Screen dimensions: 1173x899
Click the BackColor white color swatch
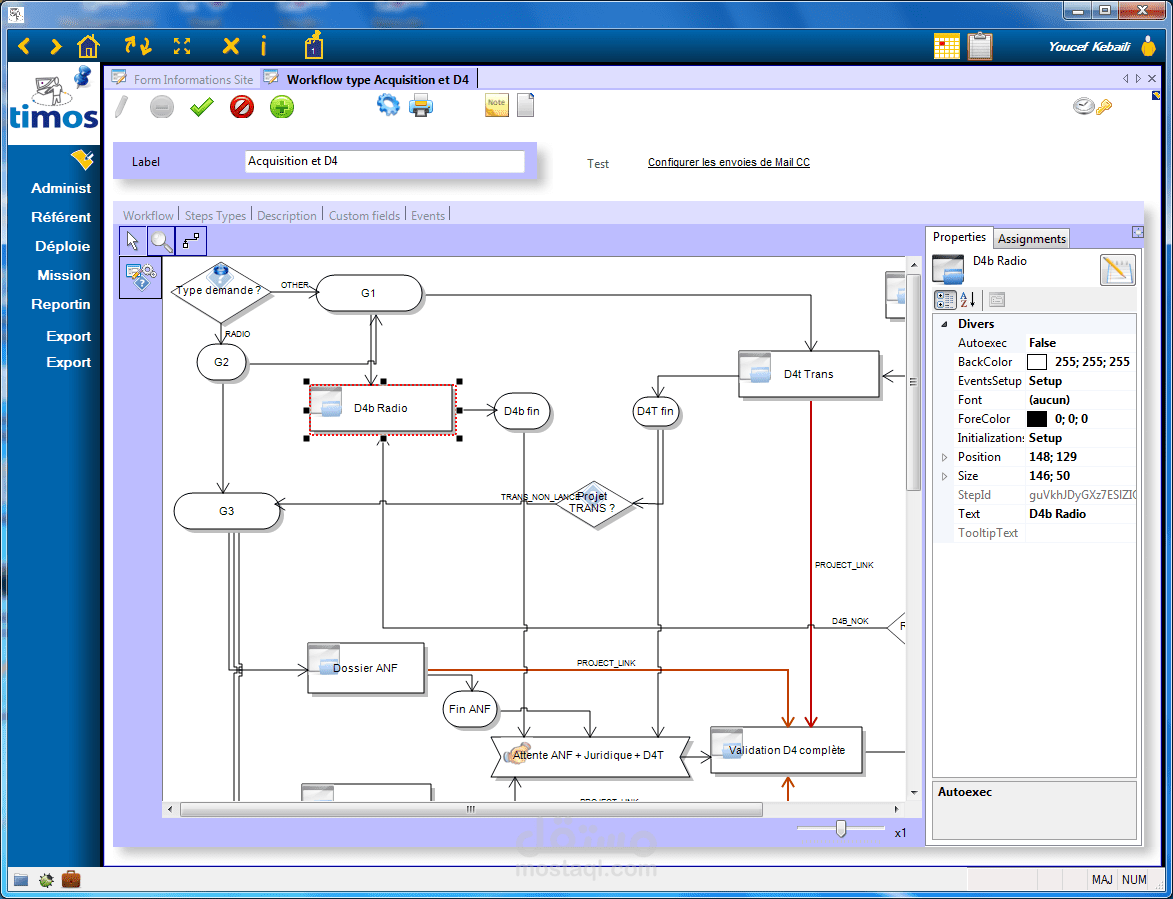click(1037, 362)
